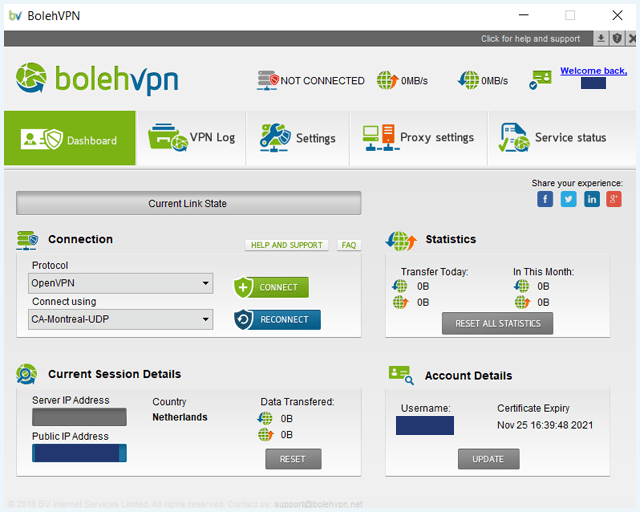Open the VPN Log tab
The height and width of the screenshot is (512, 640).
191,138
